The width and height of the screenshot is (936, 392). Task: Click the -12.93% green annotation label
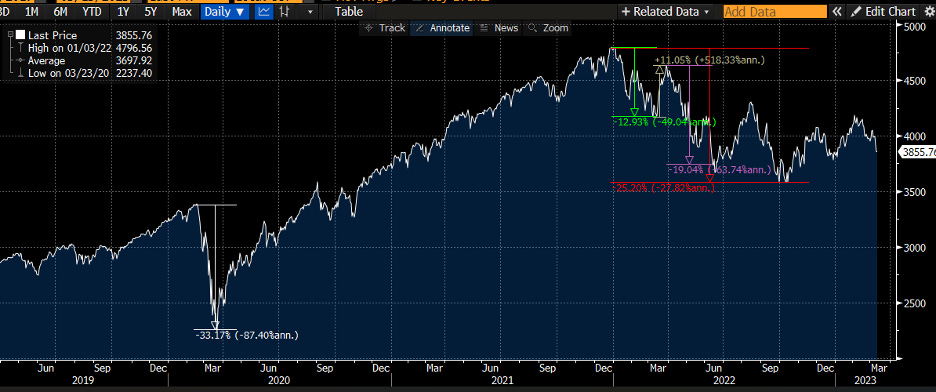tap(665, 122)
